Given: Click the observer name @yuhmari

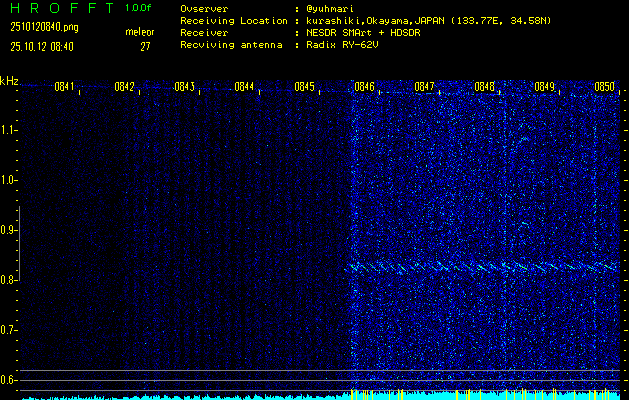Looking at the screenshot, I should 329,8.
